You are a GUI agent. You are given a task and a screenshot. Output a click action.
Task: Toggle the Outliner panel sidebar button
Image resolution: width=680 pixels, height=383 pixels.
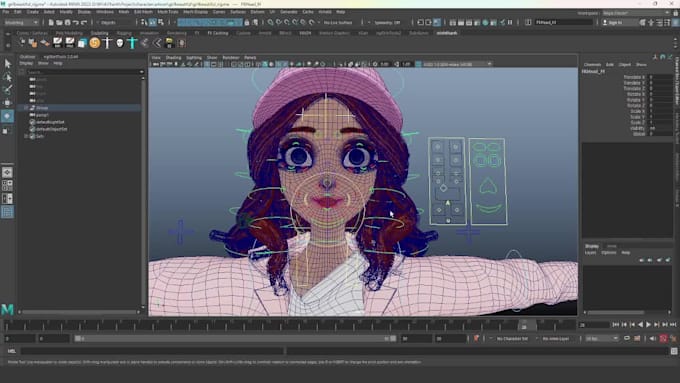click(x=7, y=212)
